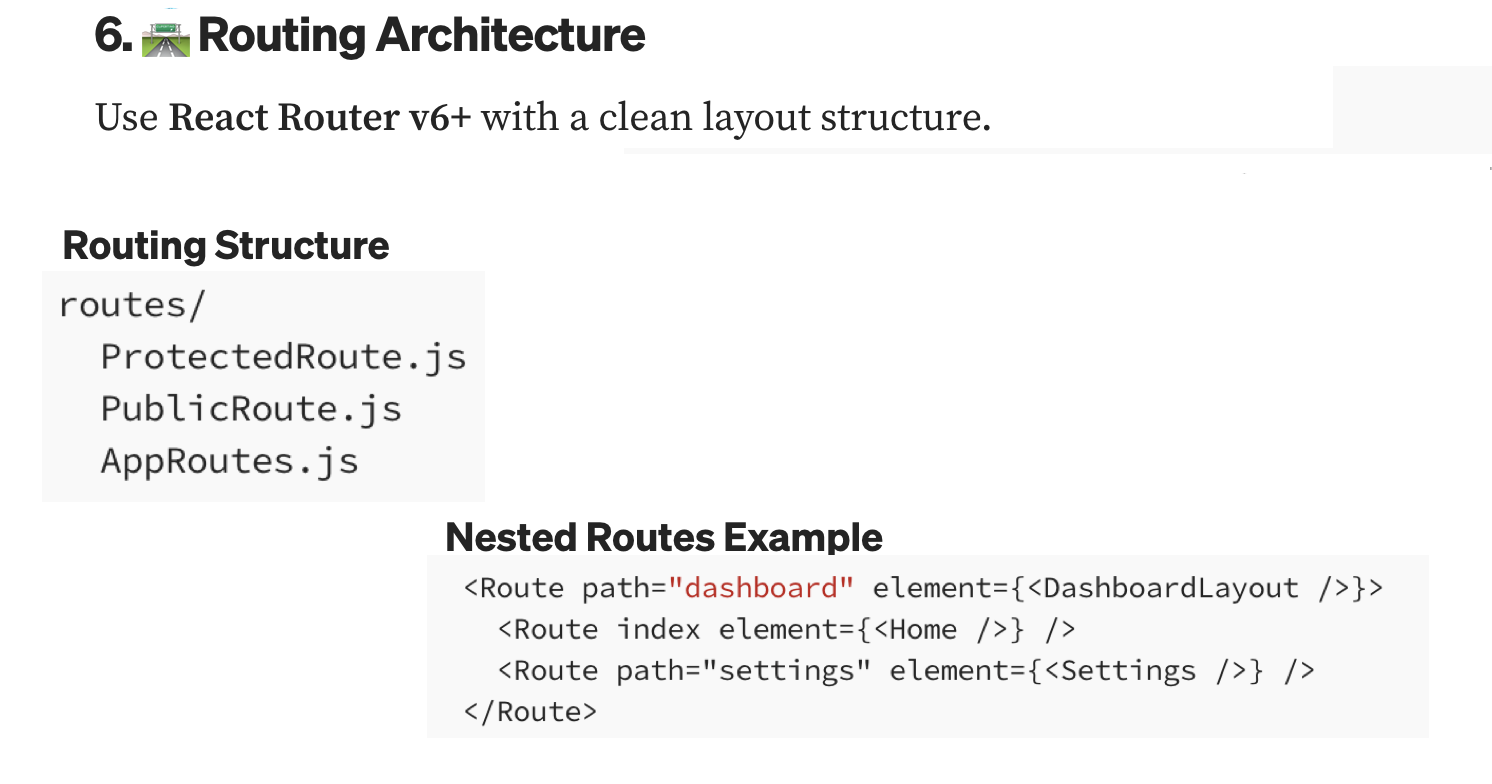Click the "Routing Architecture" heading text
Viewport: 1492px width, 784px height.
[421, 37]
